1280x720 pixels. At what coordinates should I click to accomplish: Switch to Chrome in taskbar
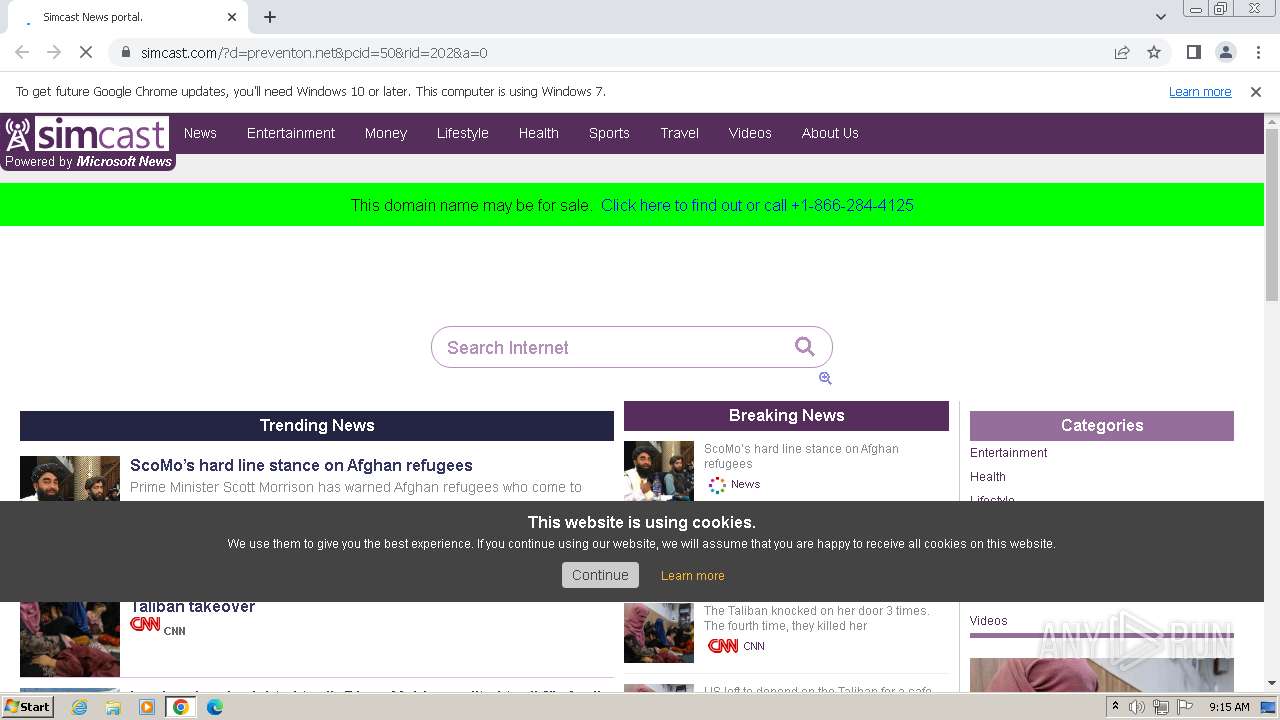pos(181,707)
